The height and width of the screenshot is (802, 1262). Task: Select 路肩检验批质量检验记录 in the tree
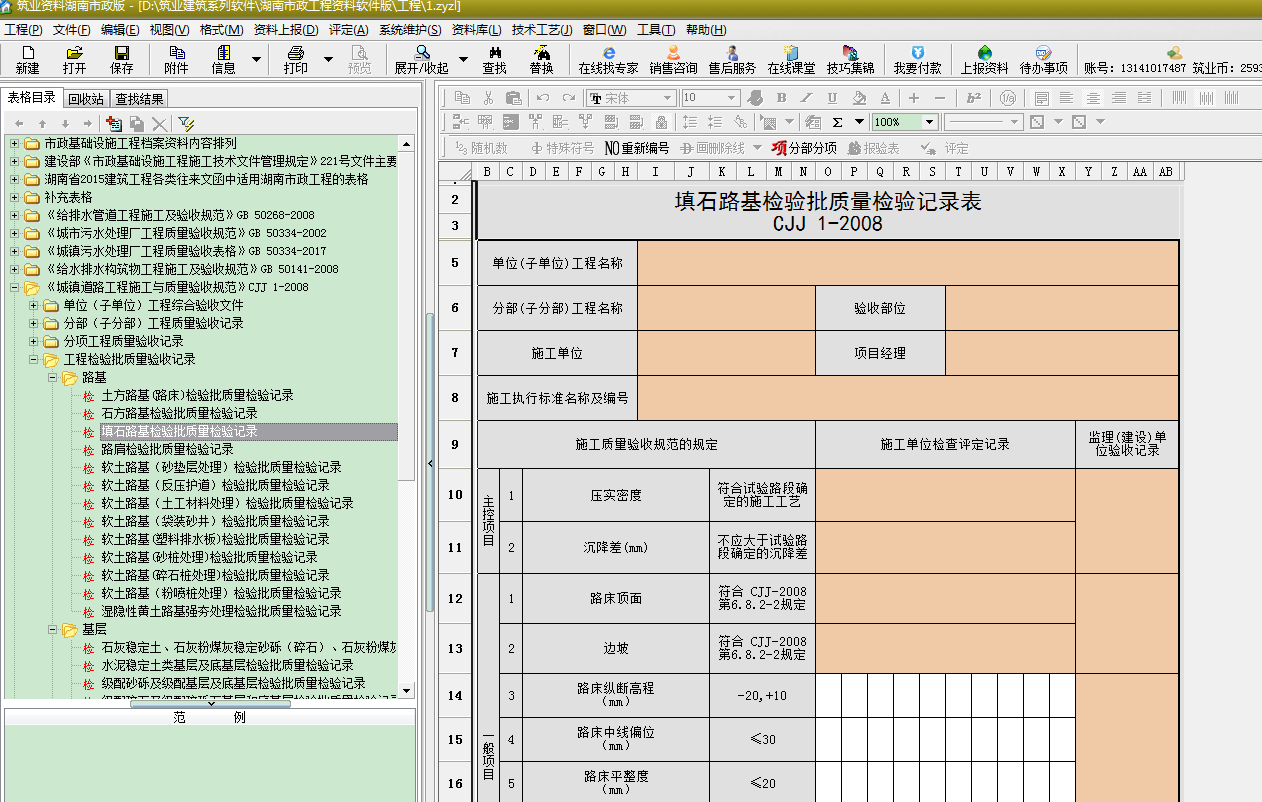[167, 450]
